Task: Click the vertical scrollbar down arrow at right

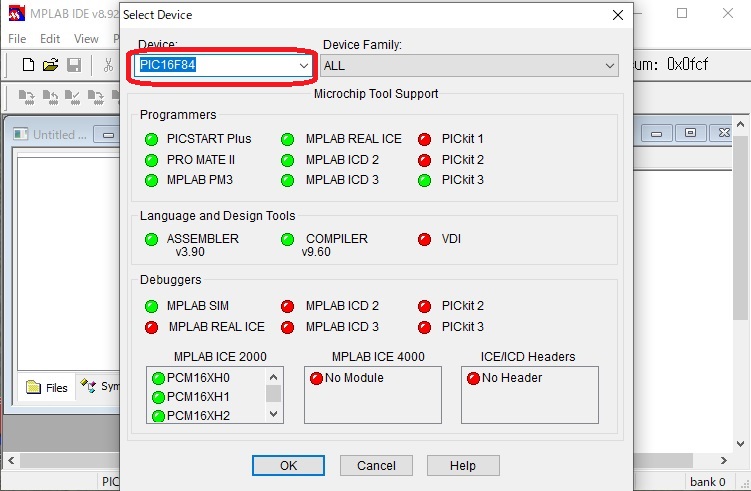Action: click(x=740, y=444)
